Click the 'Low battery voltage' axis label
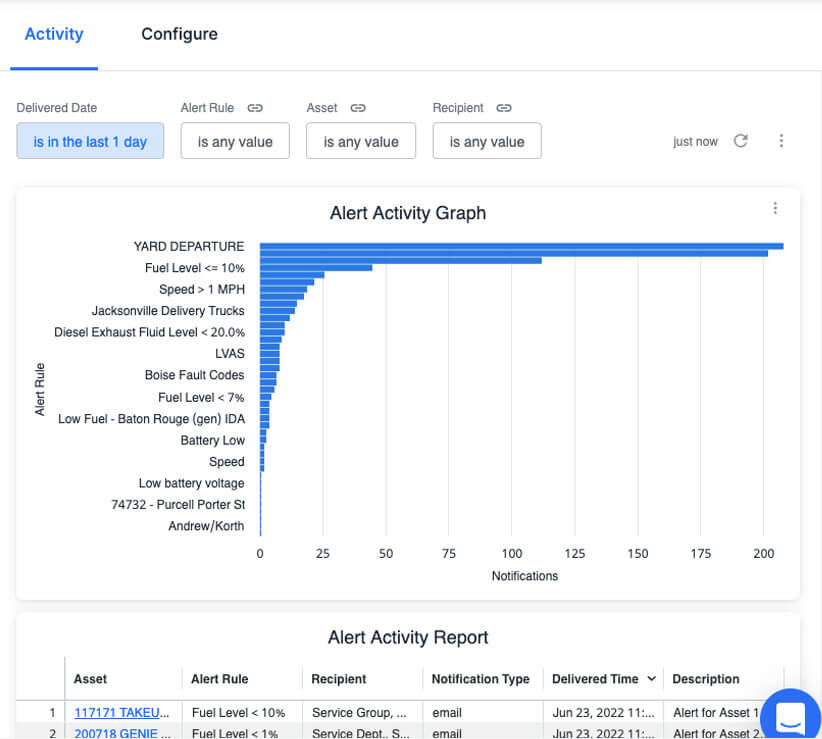 (191, 483)
